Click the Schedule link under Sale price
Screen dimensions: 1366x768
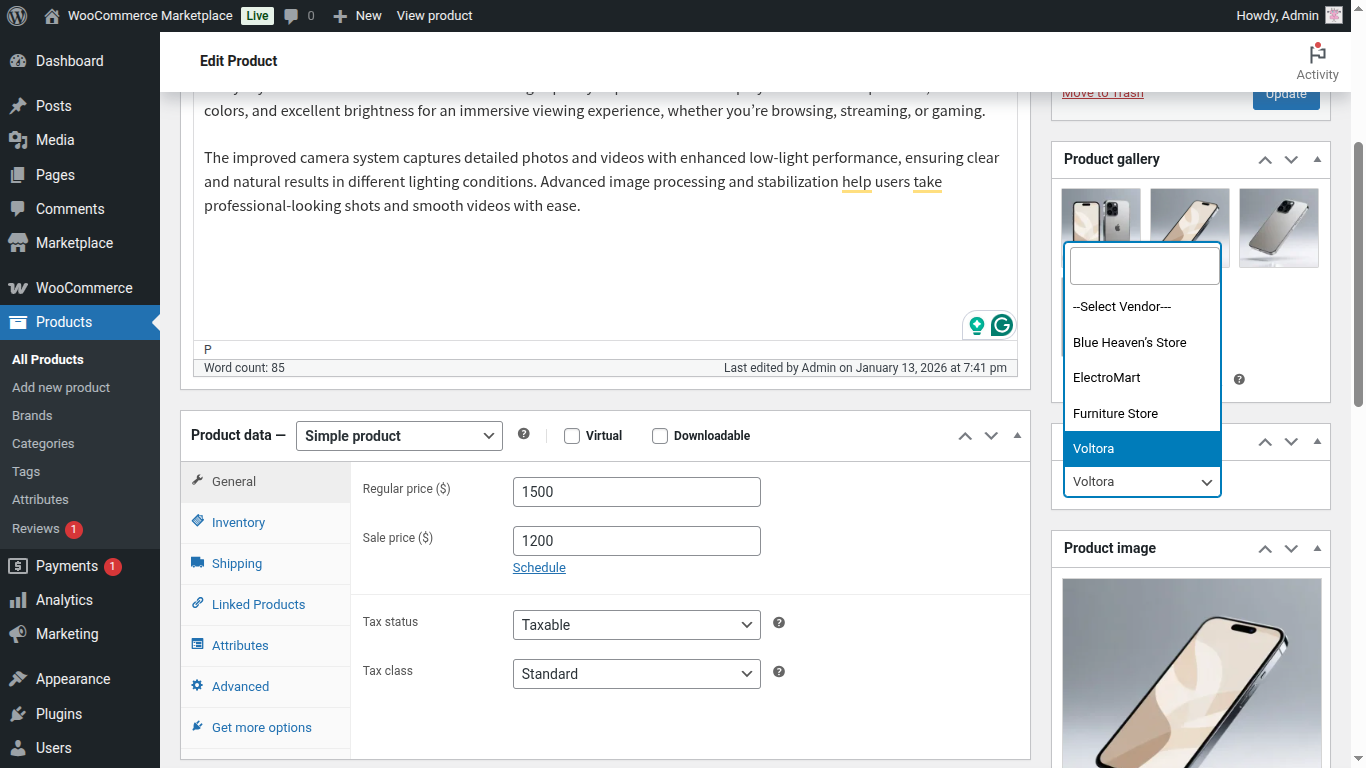[539, 567]
